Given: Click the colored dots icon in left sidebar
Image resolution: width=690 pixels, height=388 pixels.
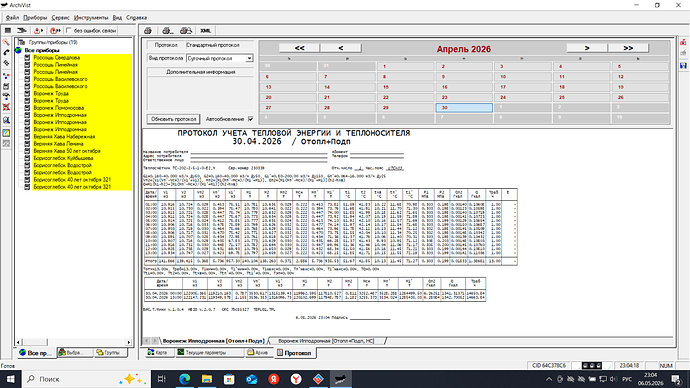Looking at the screenshot, I should [6, 76].
